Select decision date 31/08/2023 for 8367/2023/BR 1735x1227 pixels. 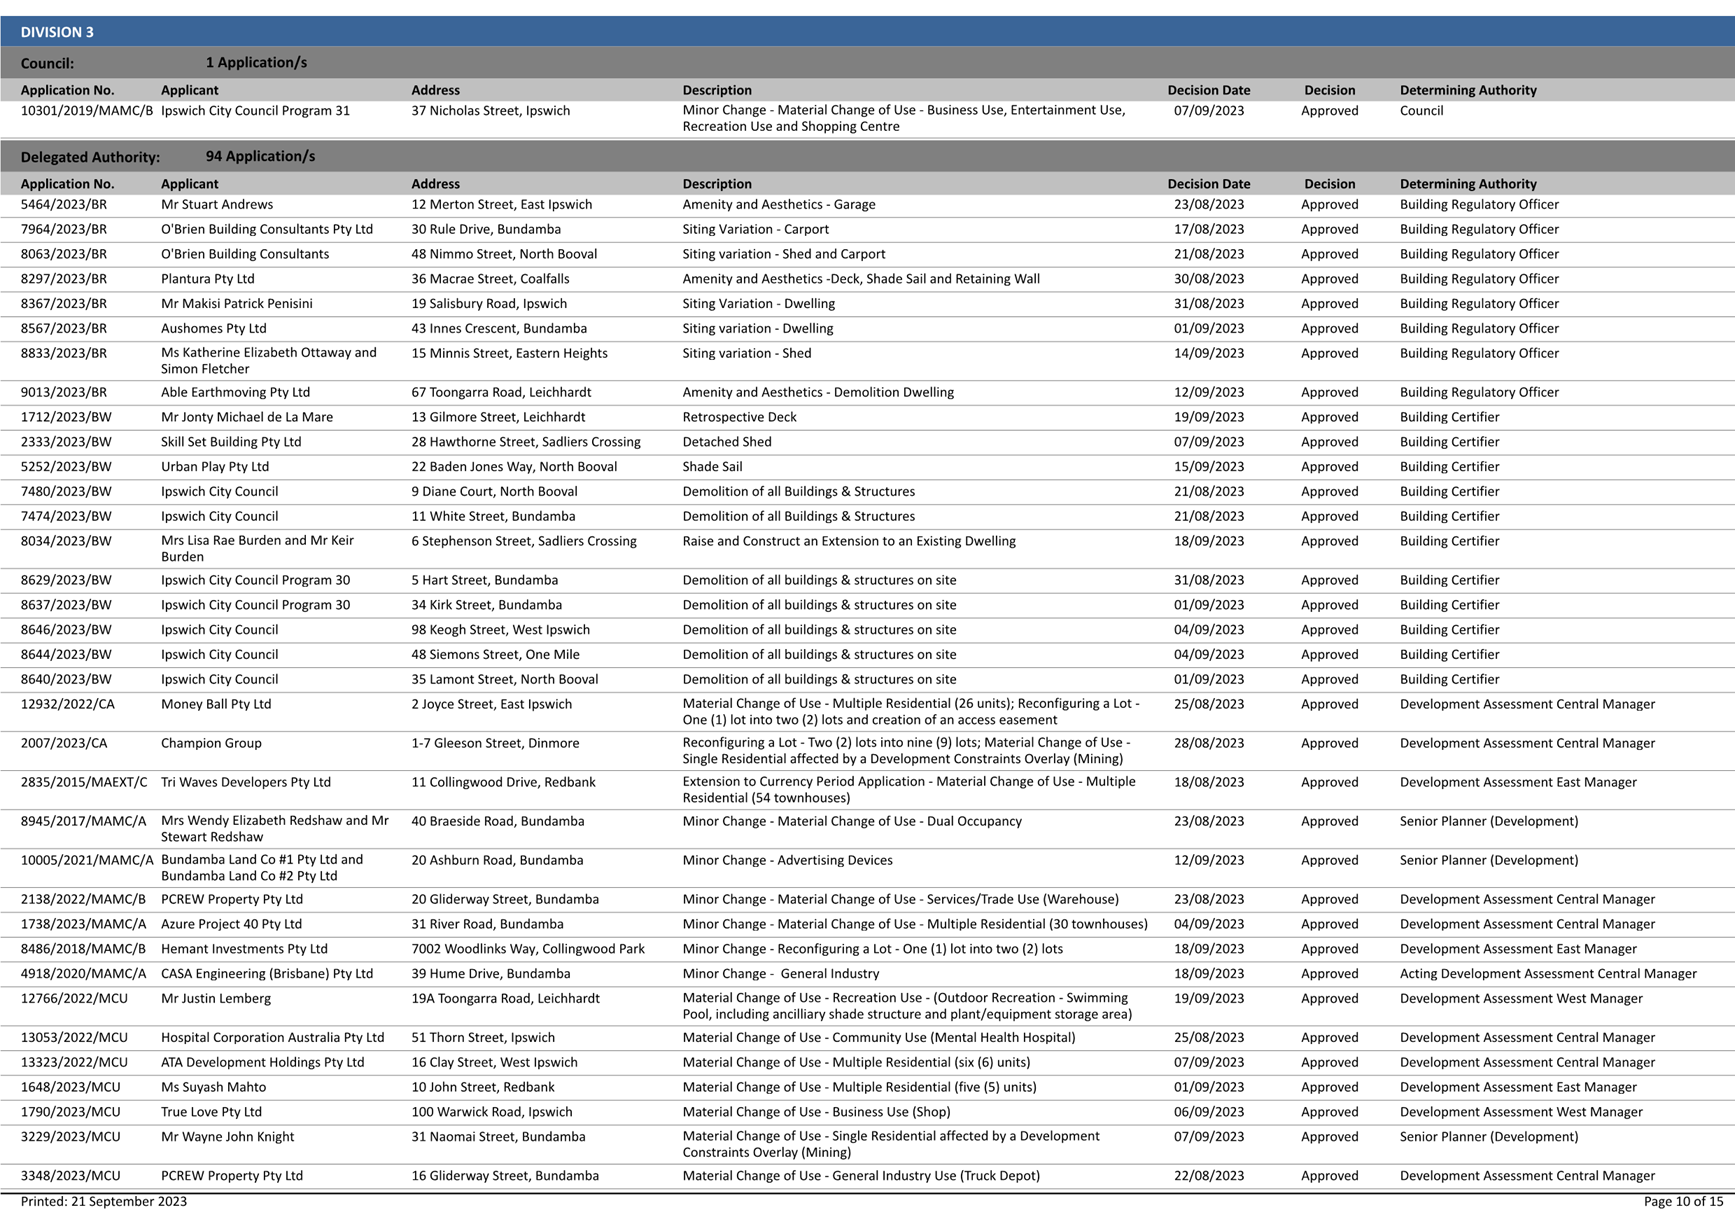[x=1209, y=304]
